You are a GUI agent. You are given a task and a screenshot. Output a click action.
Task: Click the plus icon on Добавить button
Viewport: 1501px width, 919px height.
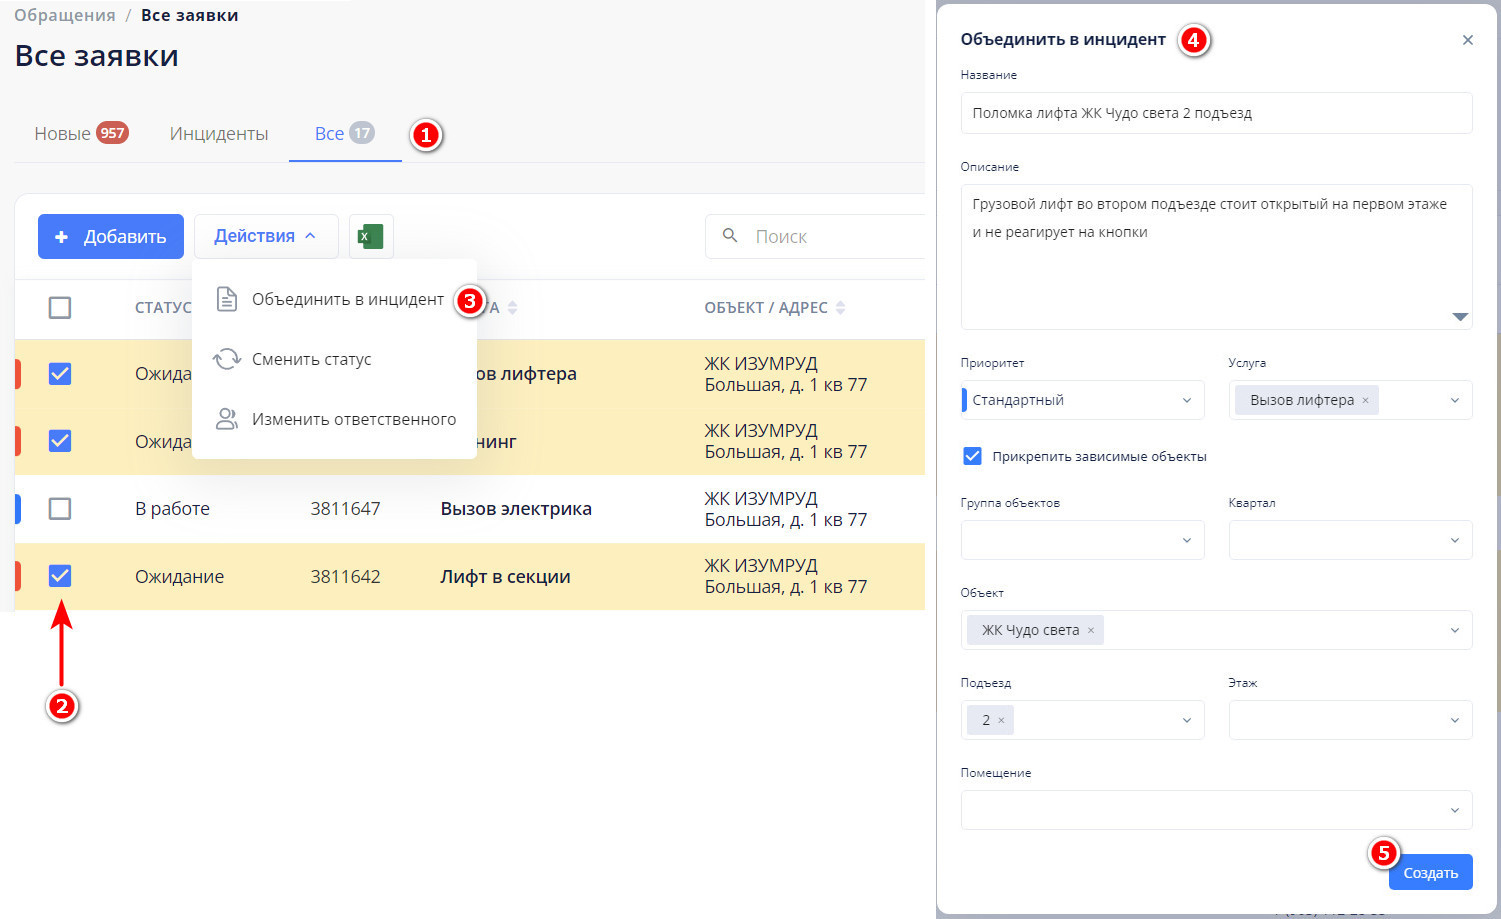click(62, 237)
